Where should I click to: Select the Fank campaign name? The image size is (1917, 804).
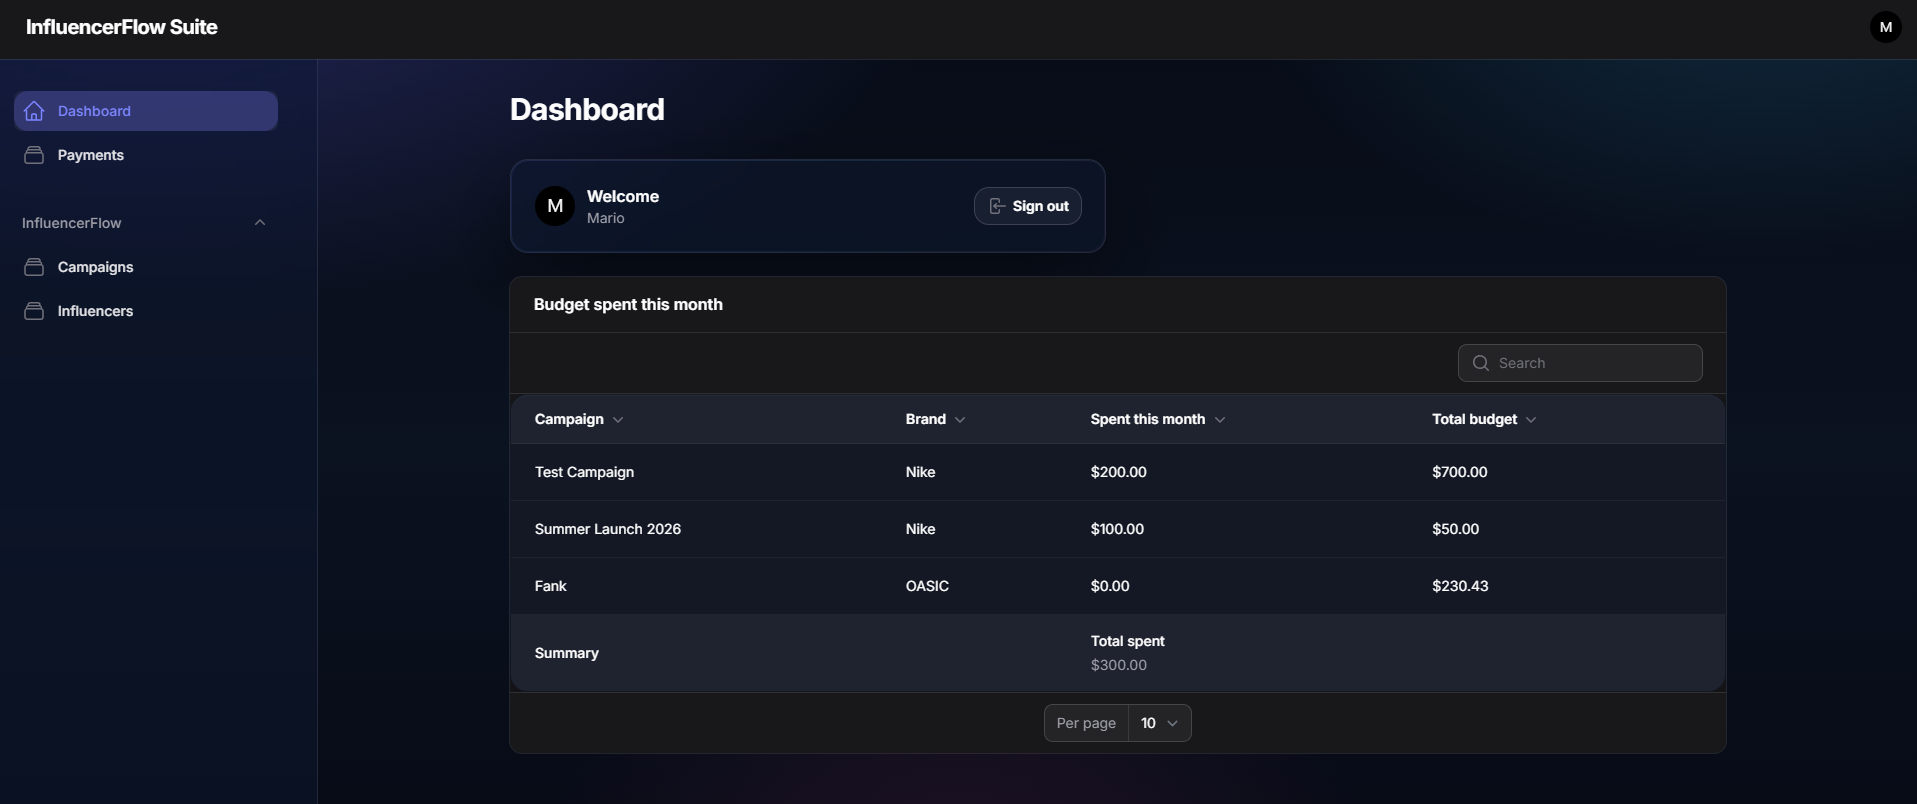[551, 586]
